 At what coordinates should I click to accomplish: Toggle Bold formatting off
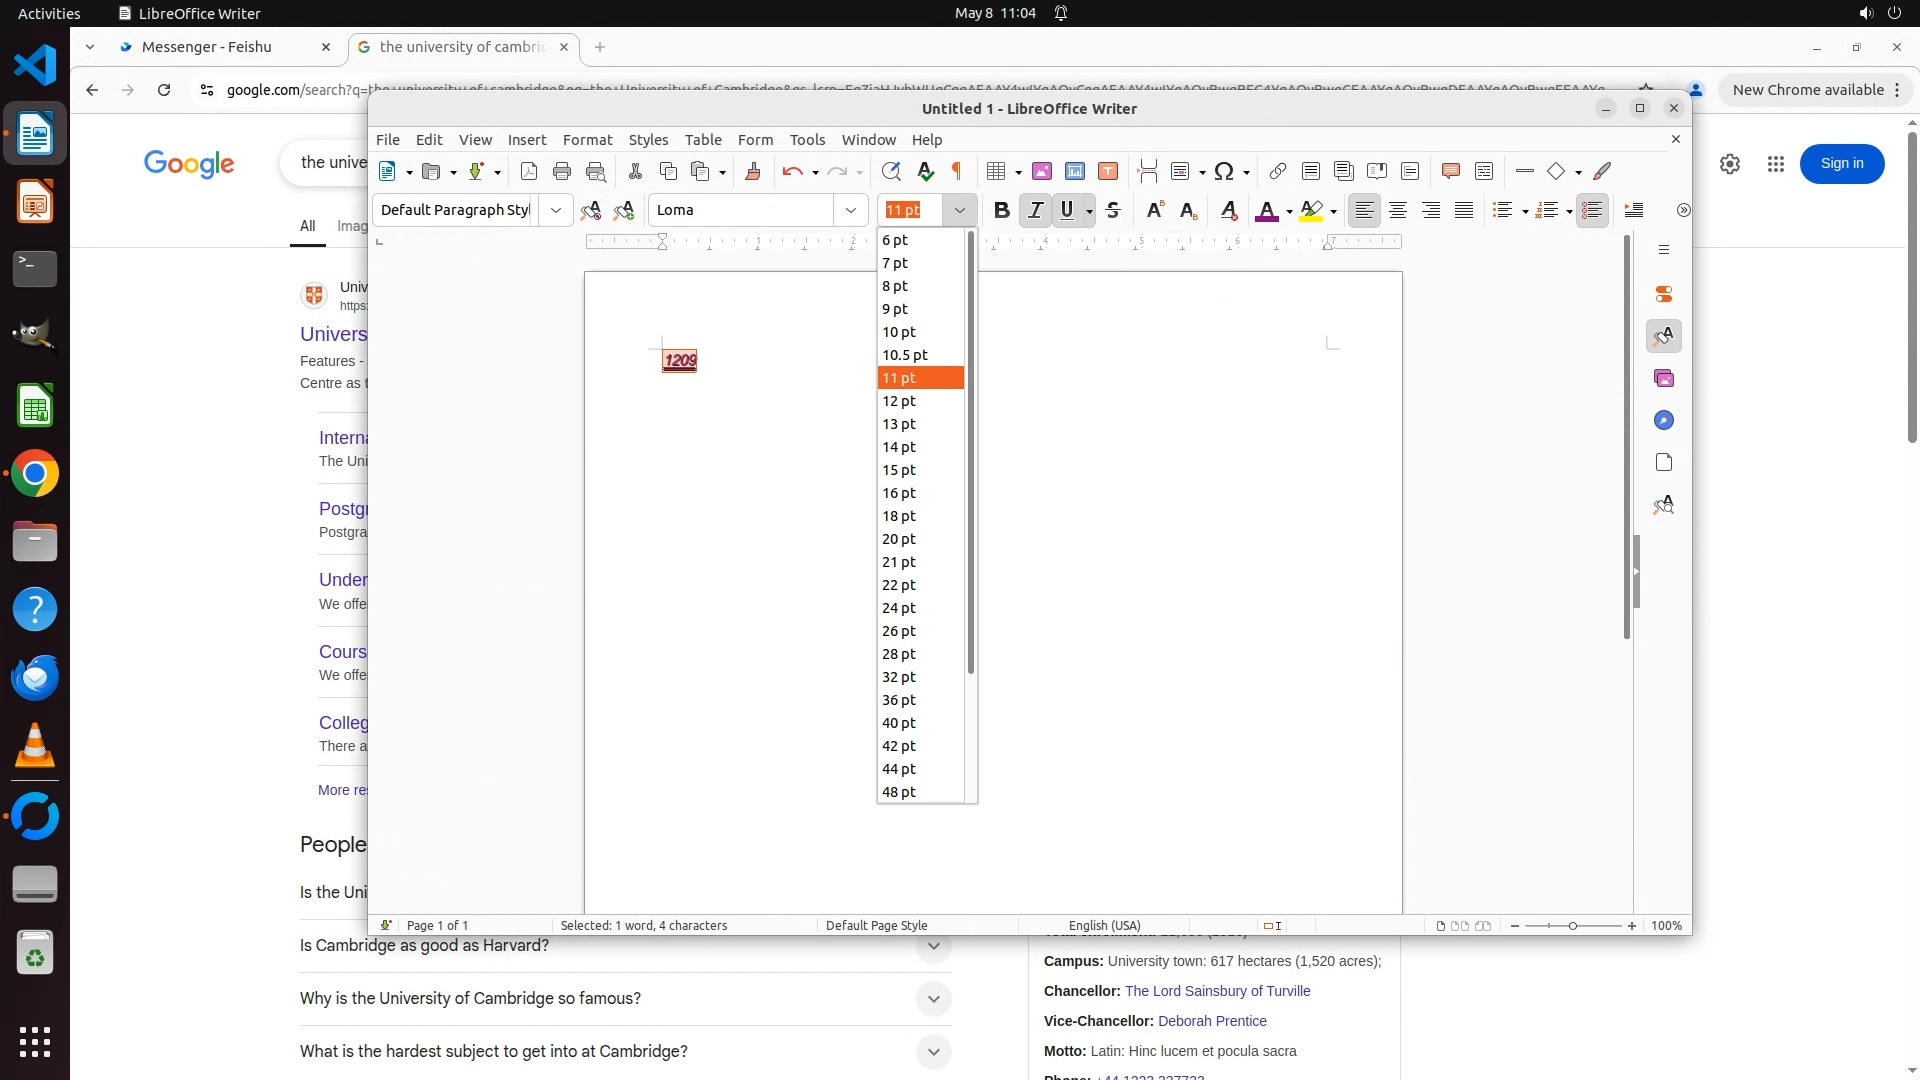click(1001, 210)
